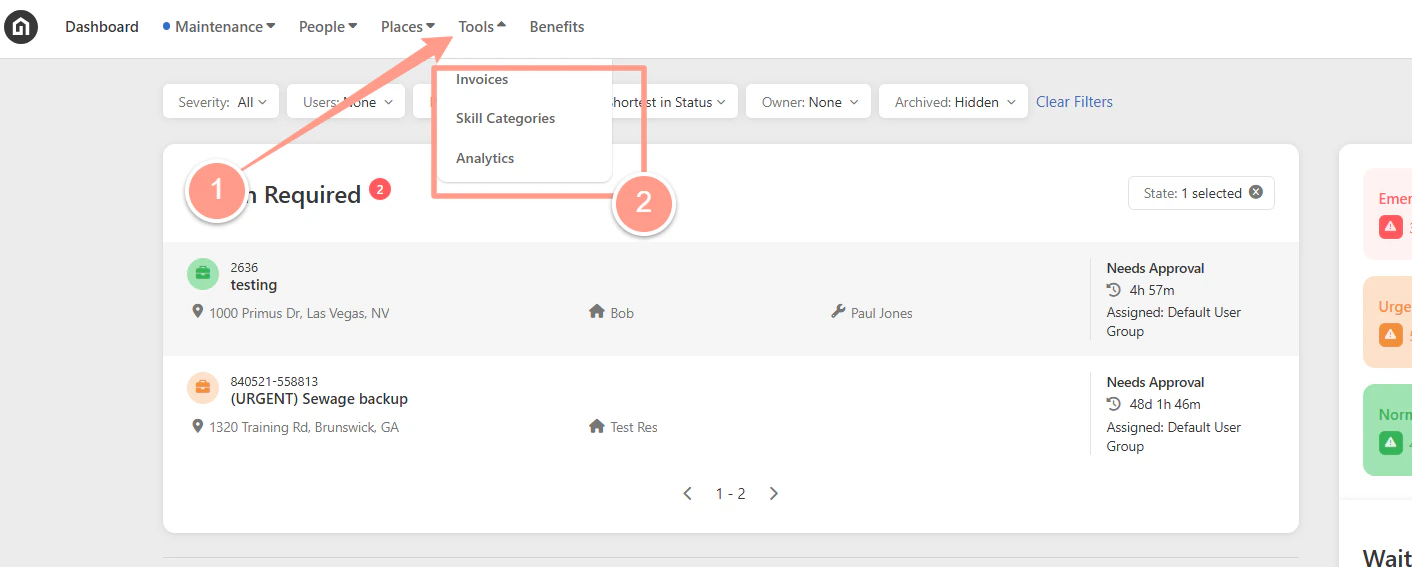This screenshot has width=1412, height=567.
Task: Click the Normal severity warning icon
Action: tap(1391, 442)
